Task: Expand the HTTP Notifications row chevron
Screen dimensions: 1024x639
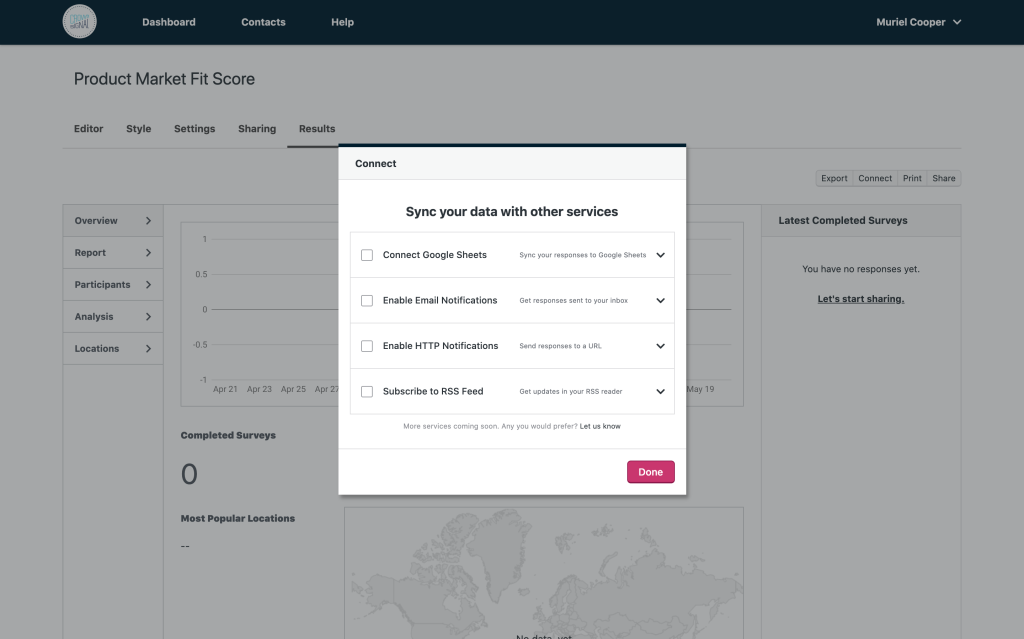Action: point(660,346)
